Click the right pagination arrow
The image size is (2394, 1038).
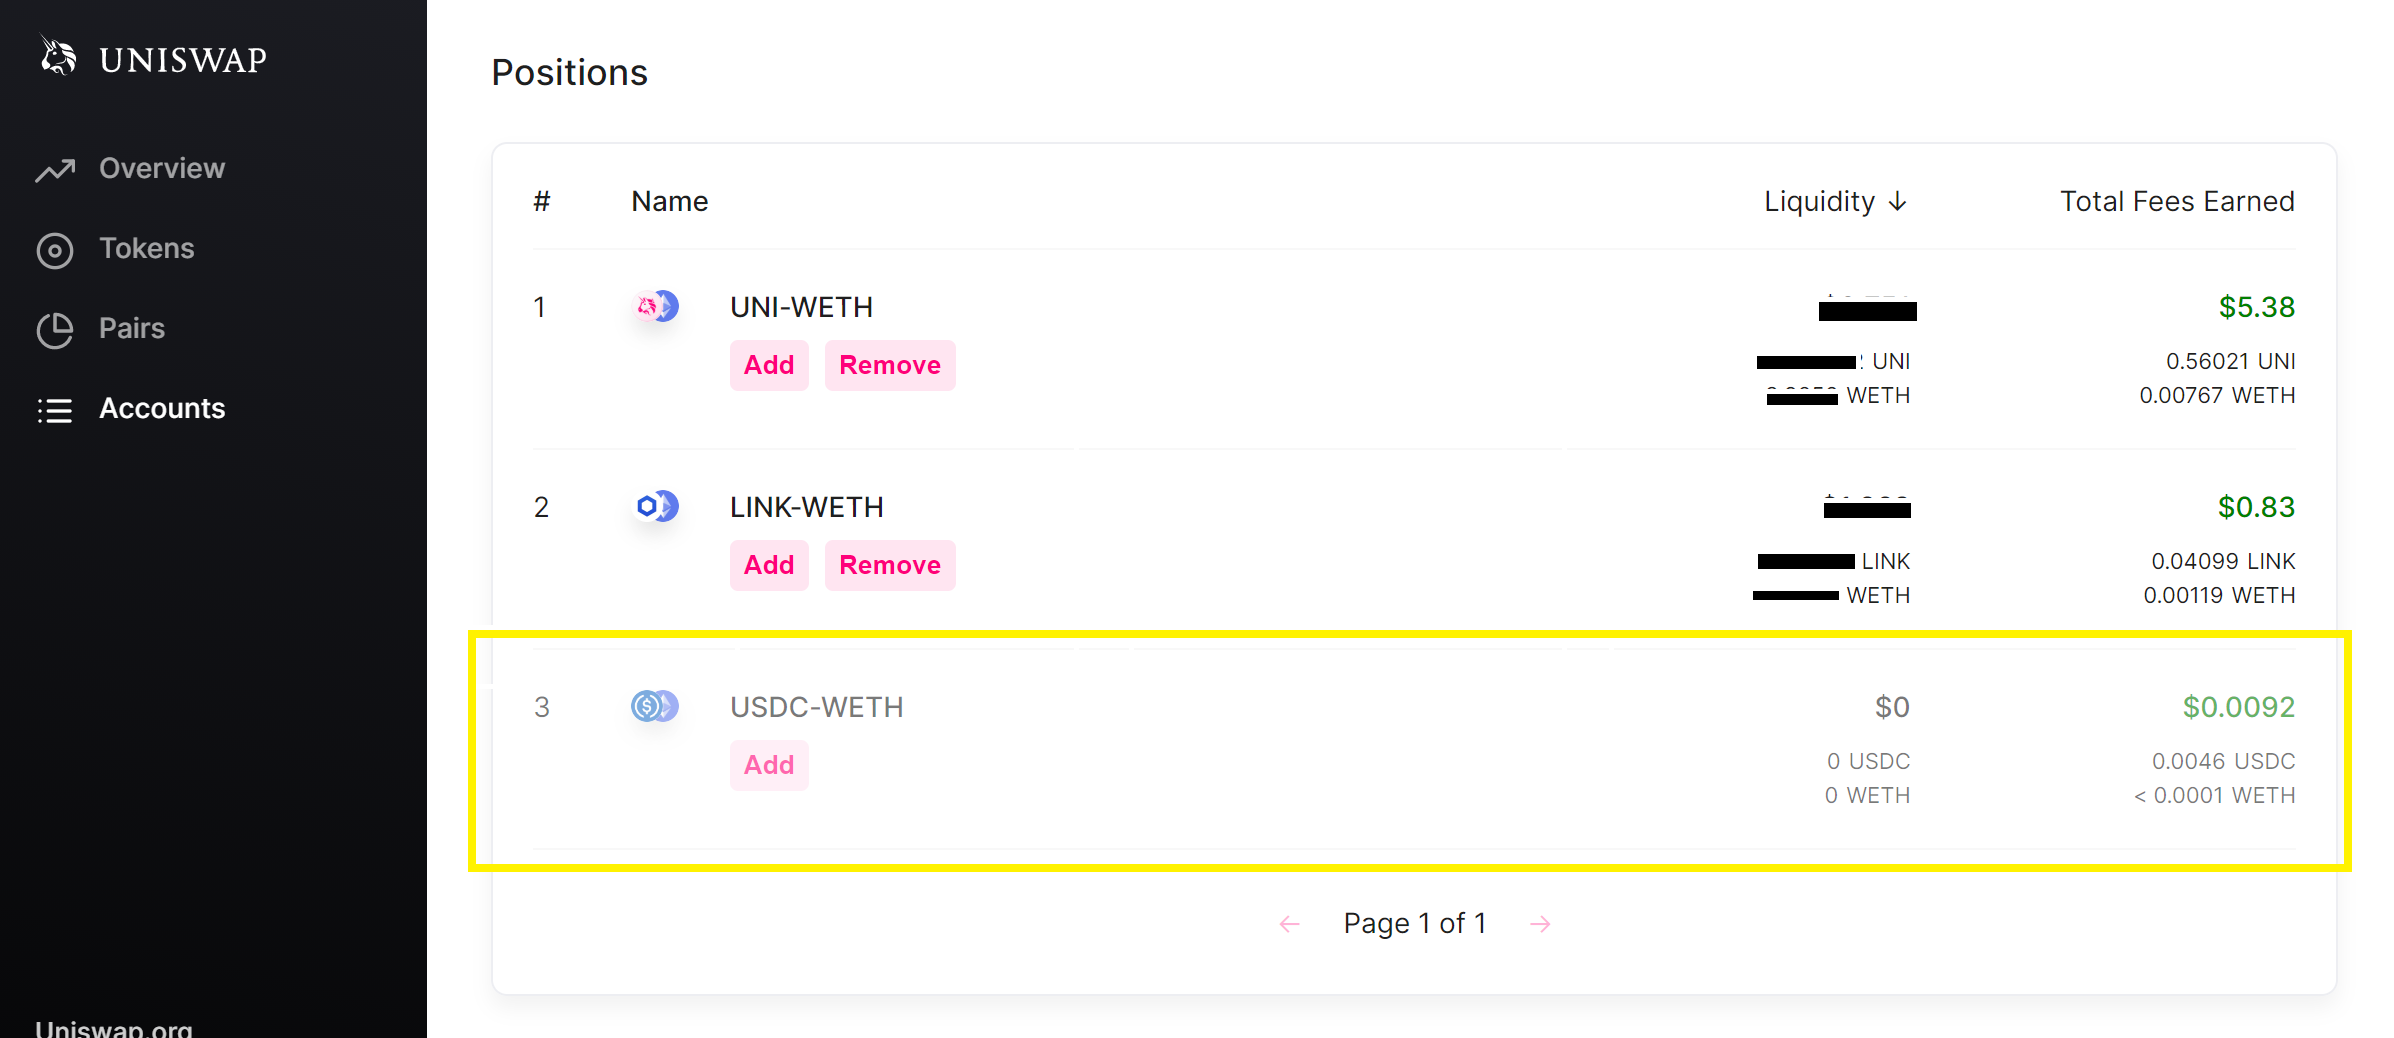1540,923
